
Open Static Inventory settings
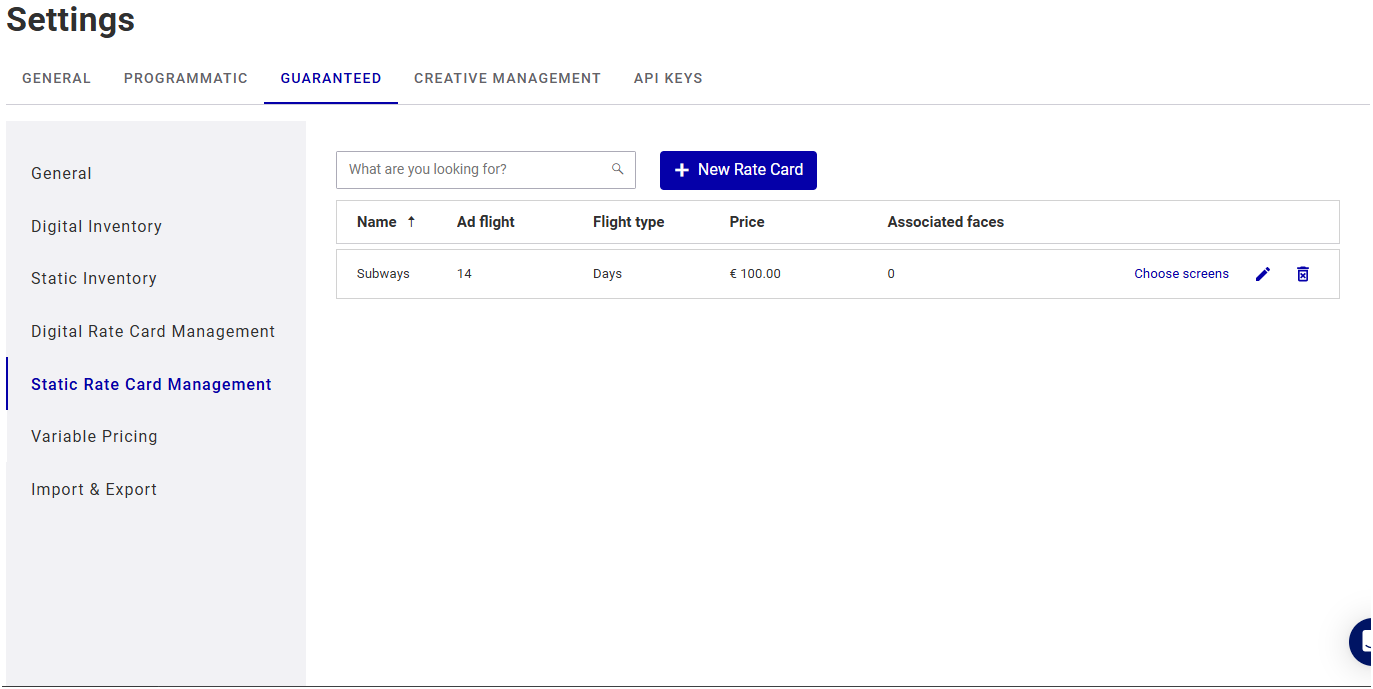click(94, 278)
